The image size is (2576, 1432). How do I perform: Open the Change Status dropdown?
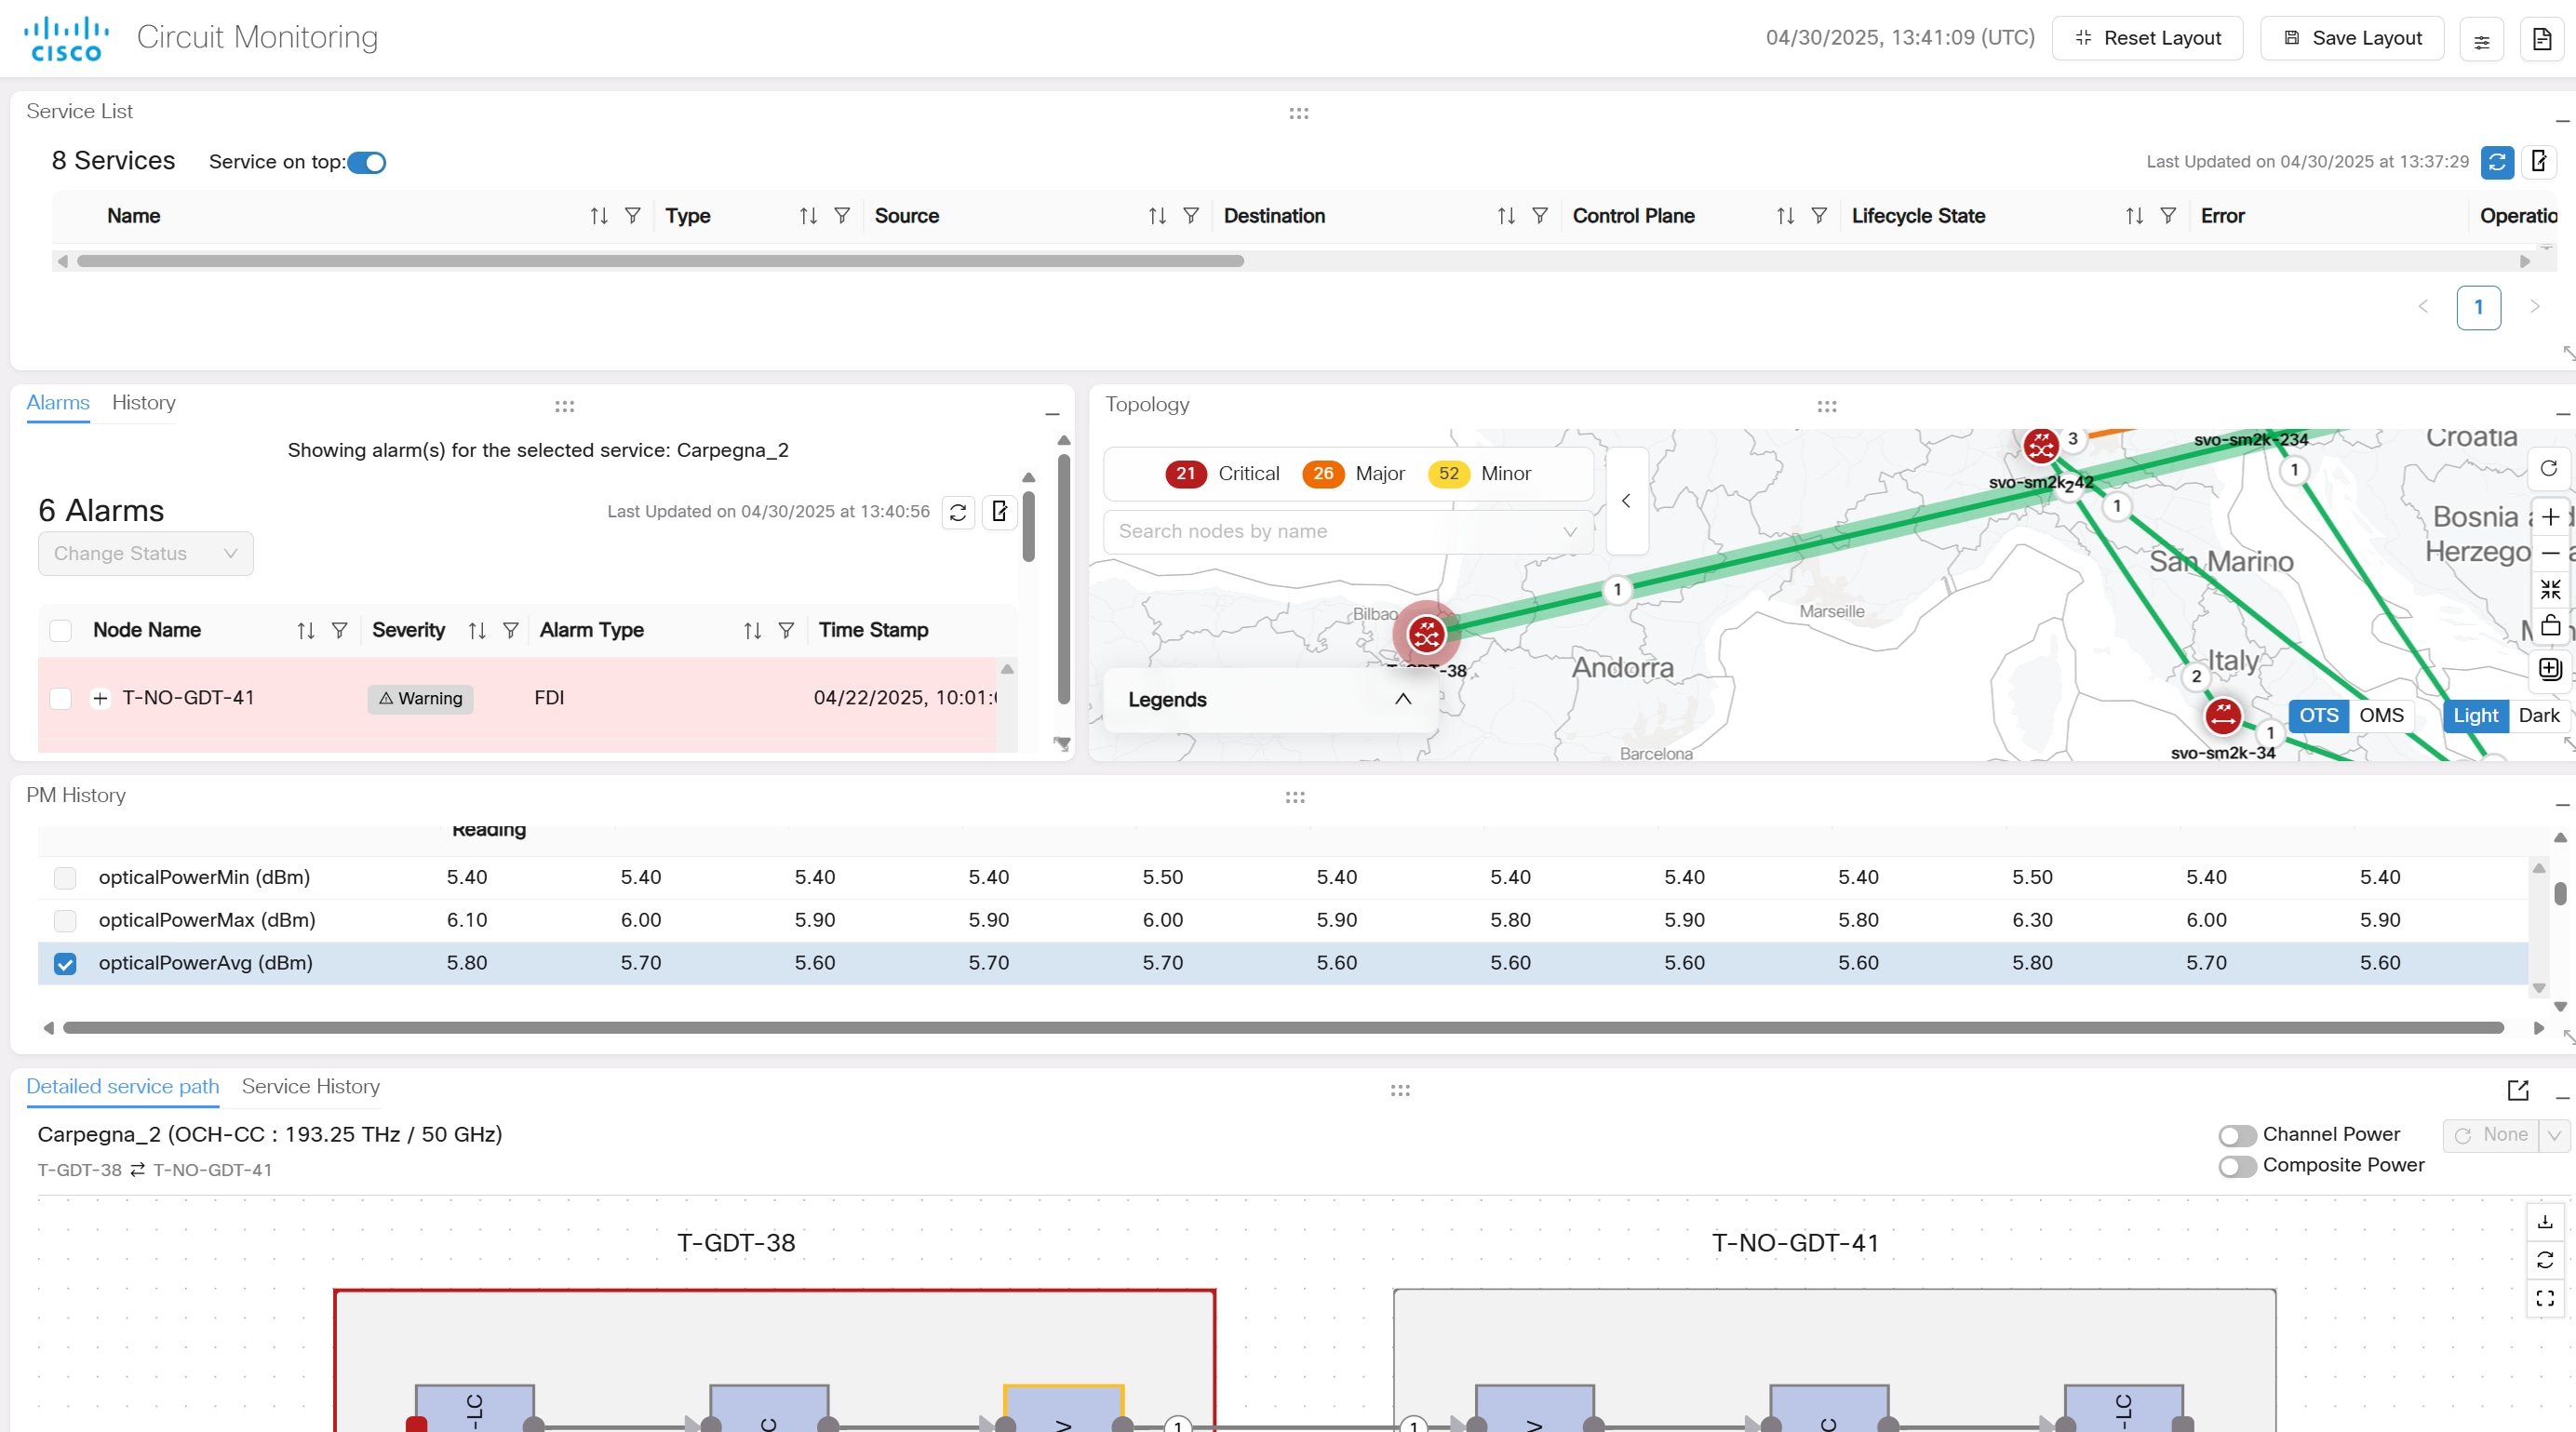(146, 554)
